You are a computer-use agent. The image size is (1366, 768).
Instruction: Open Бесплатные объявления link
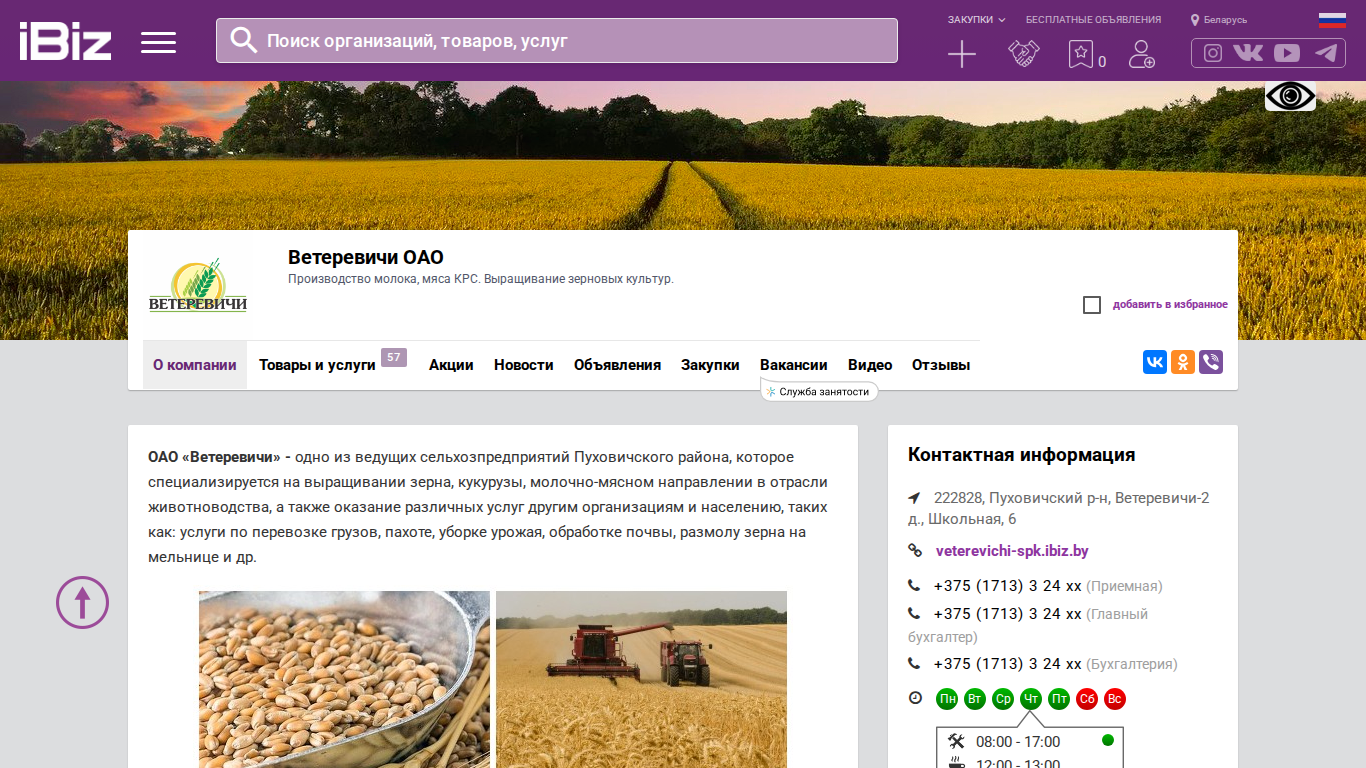tap(1093, 19)
